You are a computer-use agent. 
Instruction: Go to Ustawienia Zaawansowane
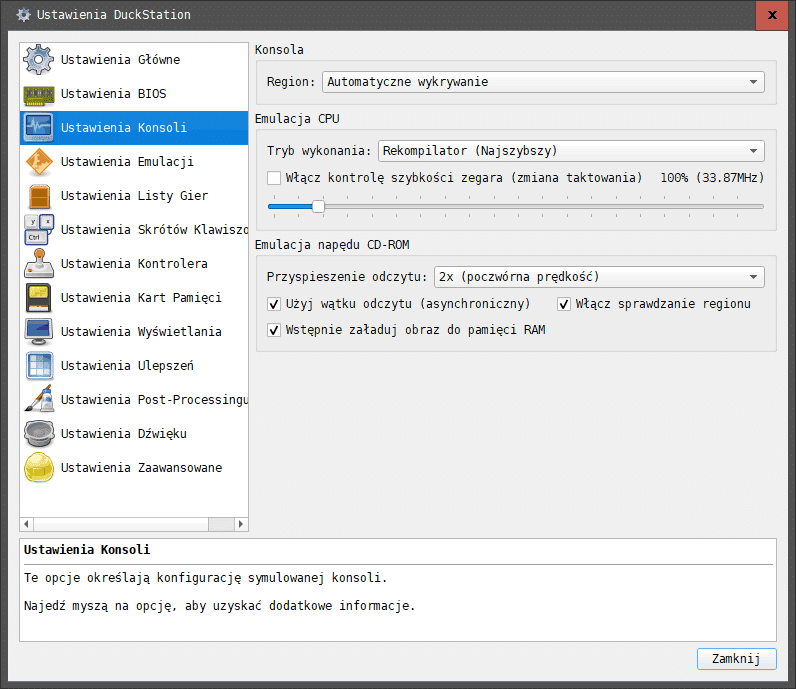tap(134, 468)
